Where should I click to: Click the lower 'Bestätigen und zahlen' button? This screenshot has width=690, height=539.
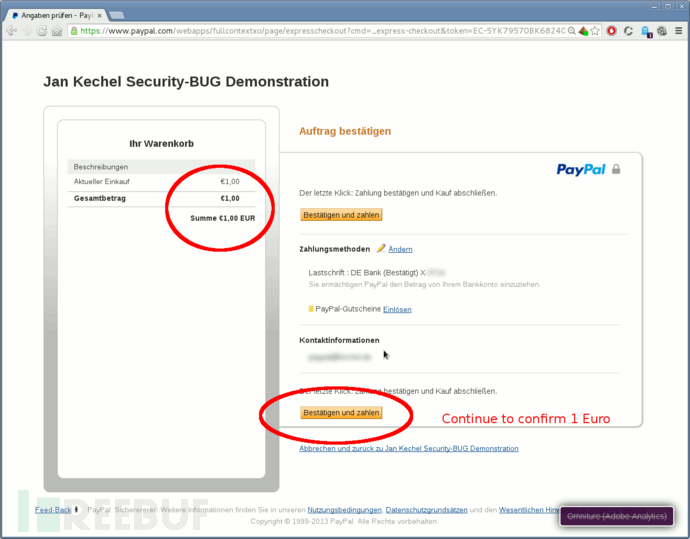click(341, 413)
